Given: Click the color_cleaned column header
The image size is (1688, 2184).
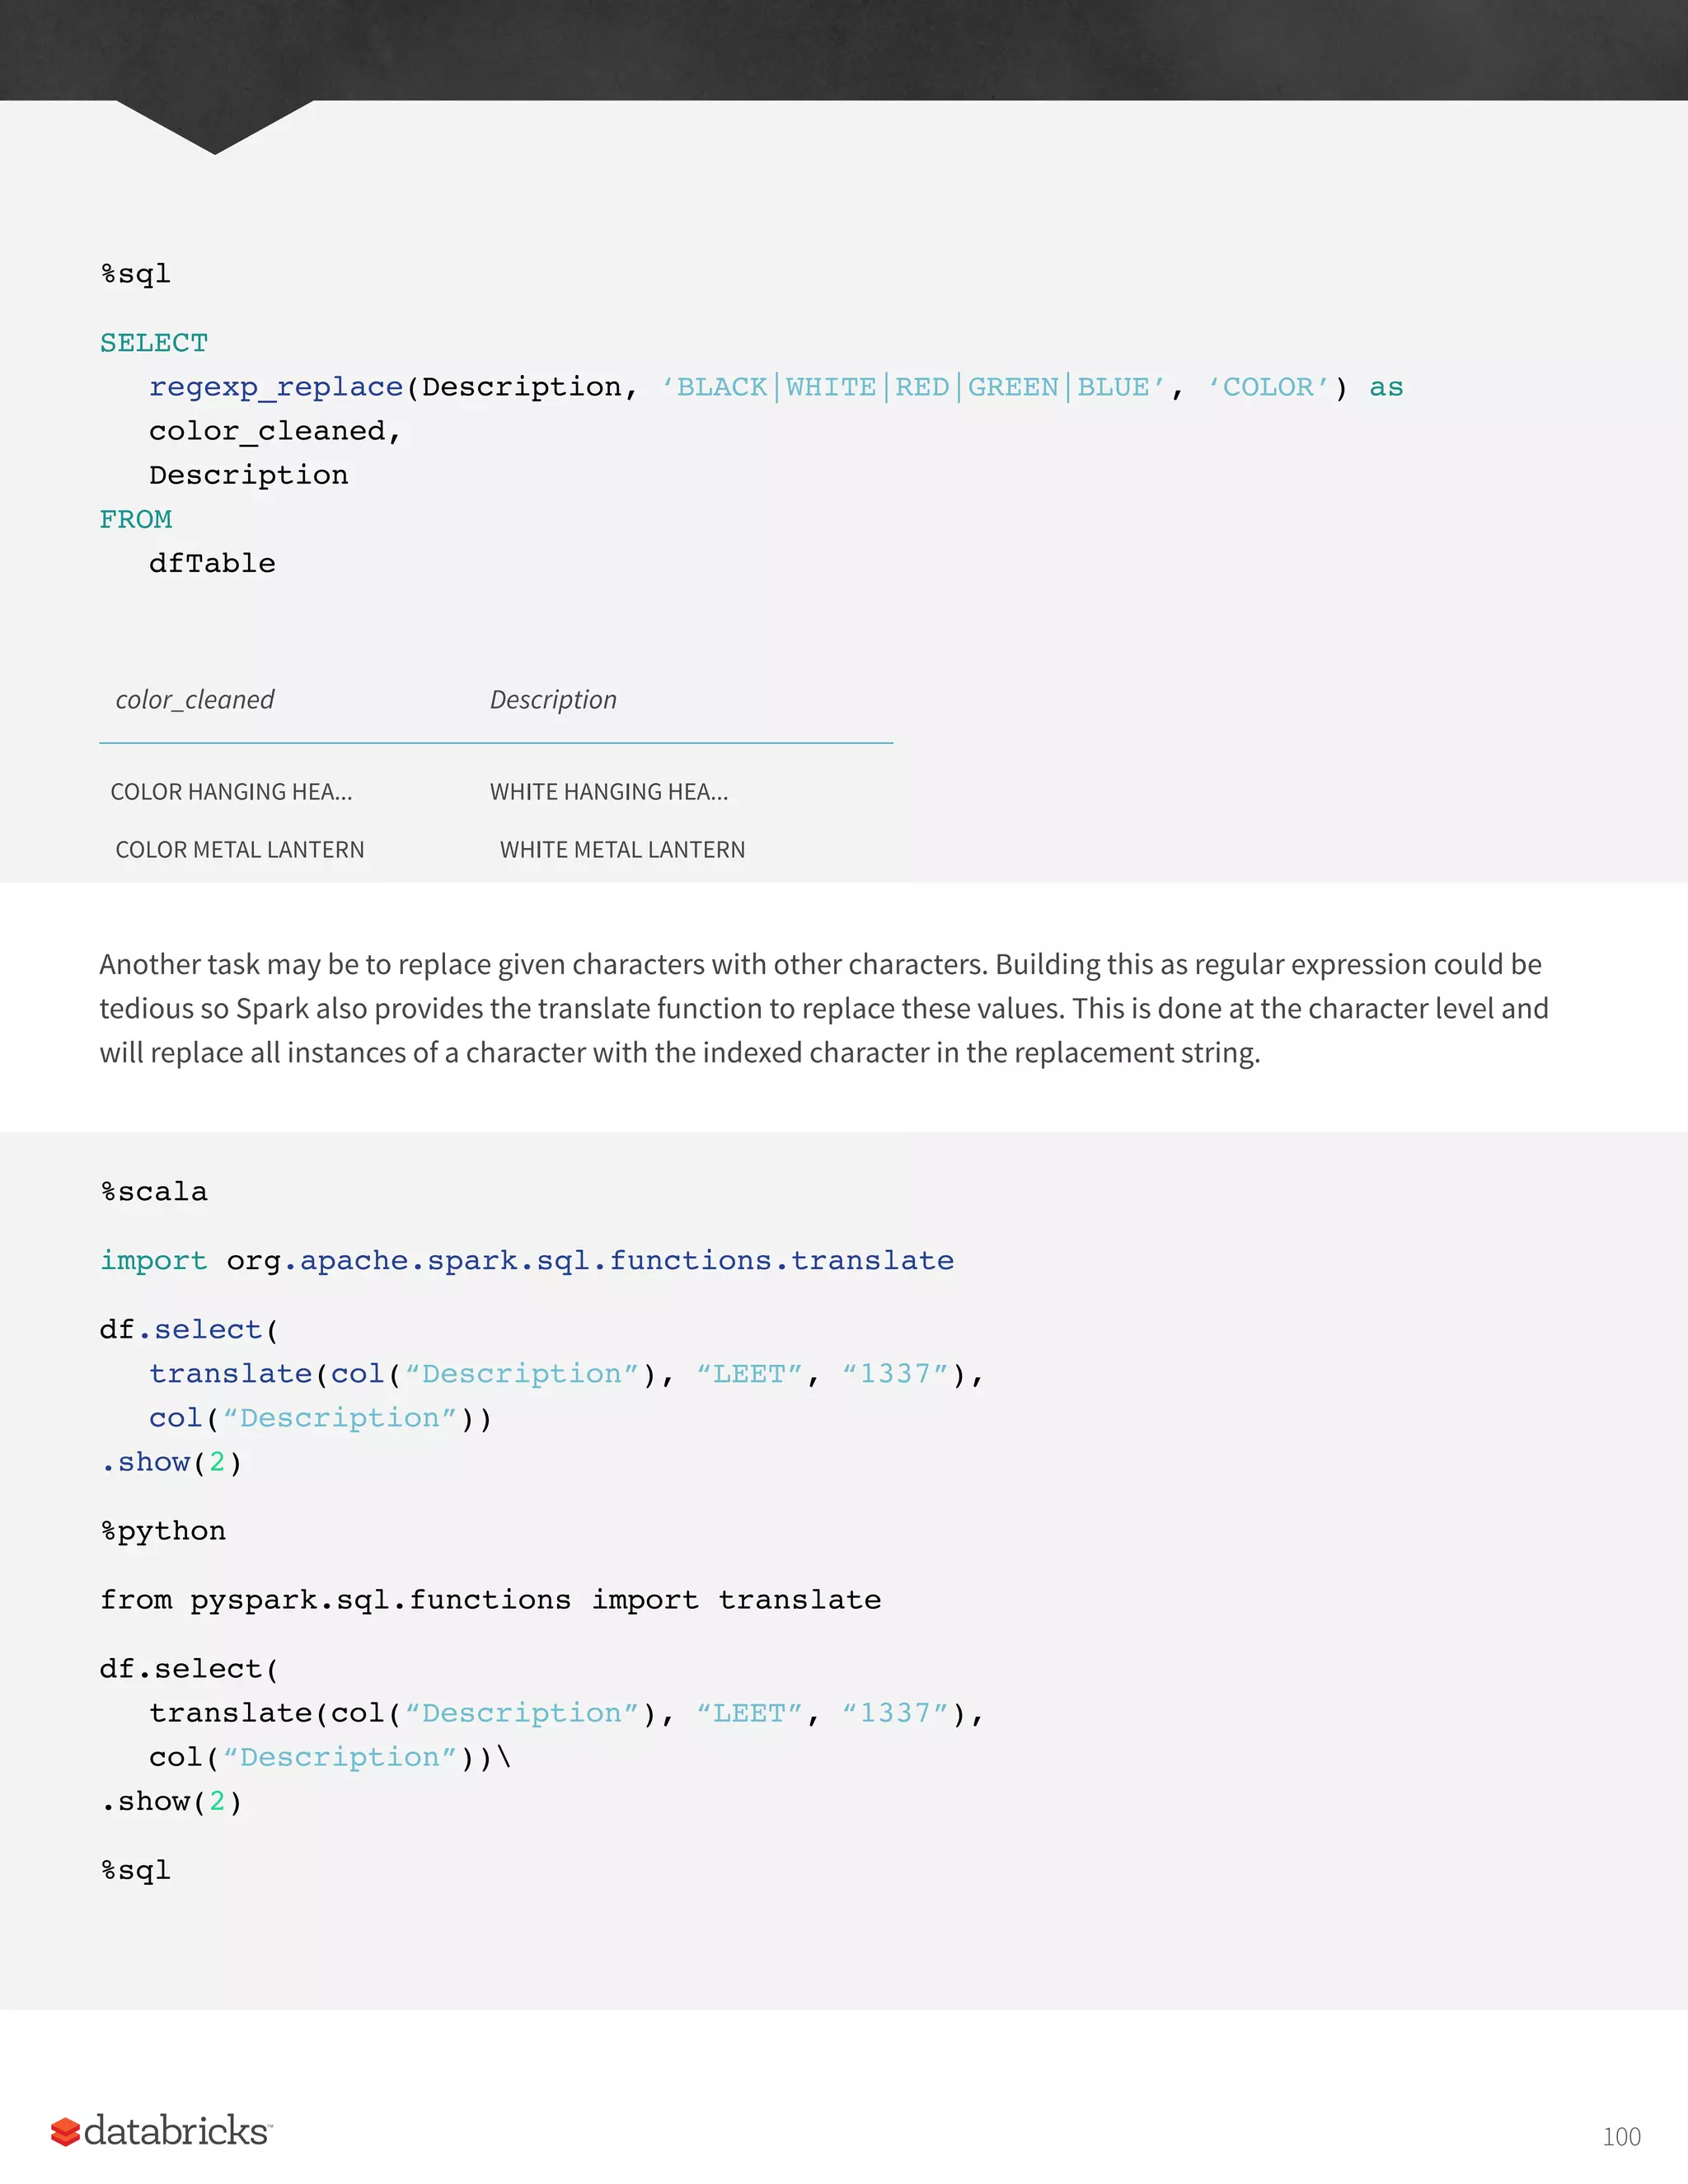Looking at the screenshot, I should [x=195, y=700].
